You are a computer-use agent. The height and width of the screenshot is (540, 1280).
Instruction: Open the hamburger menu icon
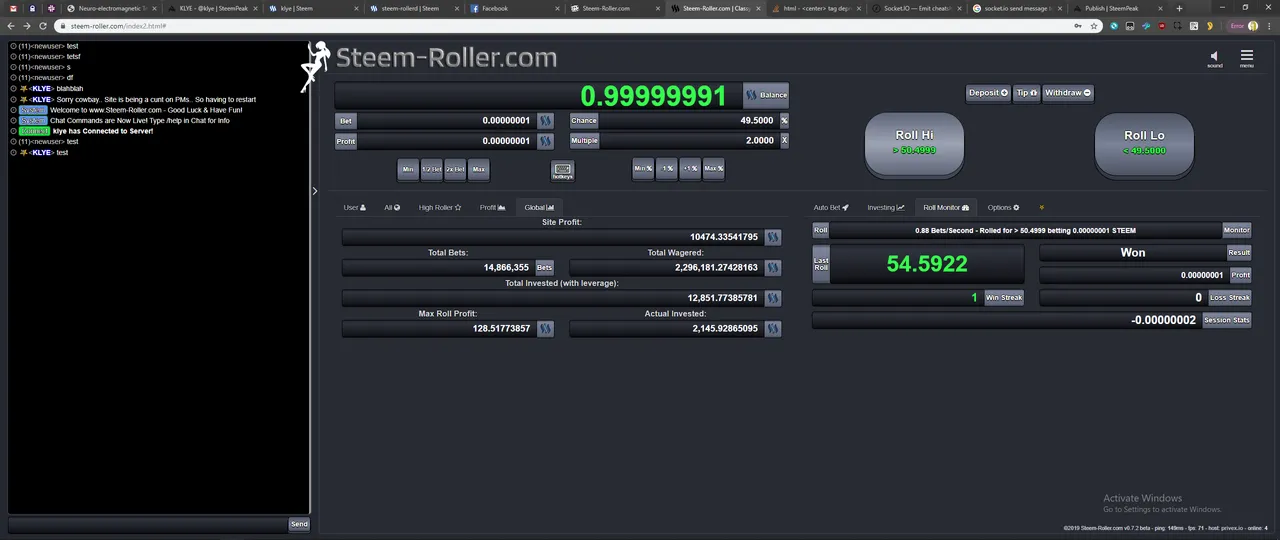[x=1246, y=56]
